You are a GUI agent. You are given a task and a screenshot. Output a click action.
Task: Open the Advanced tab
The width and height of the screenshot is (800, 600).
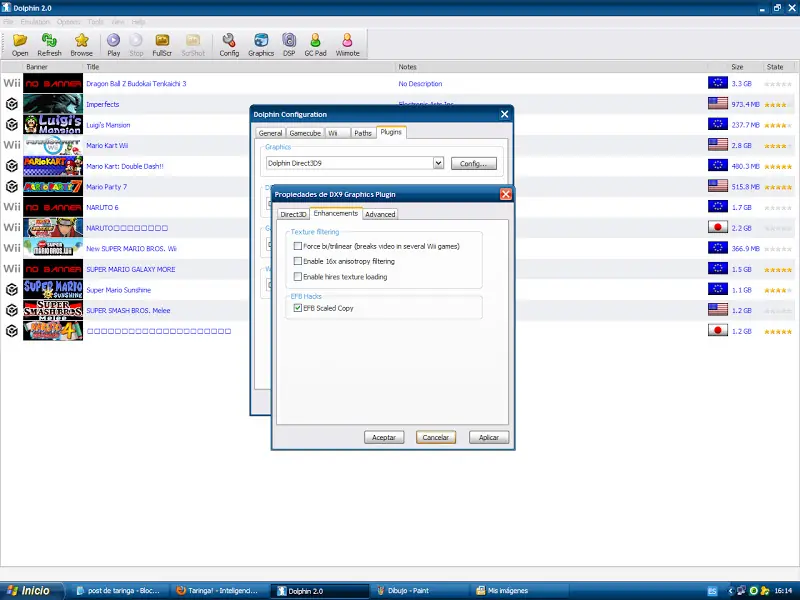[380, 214]
